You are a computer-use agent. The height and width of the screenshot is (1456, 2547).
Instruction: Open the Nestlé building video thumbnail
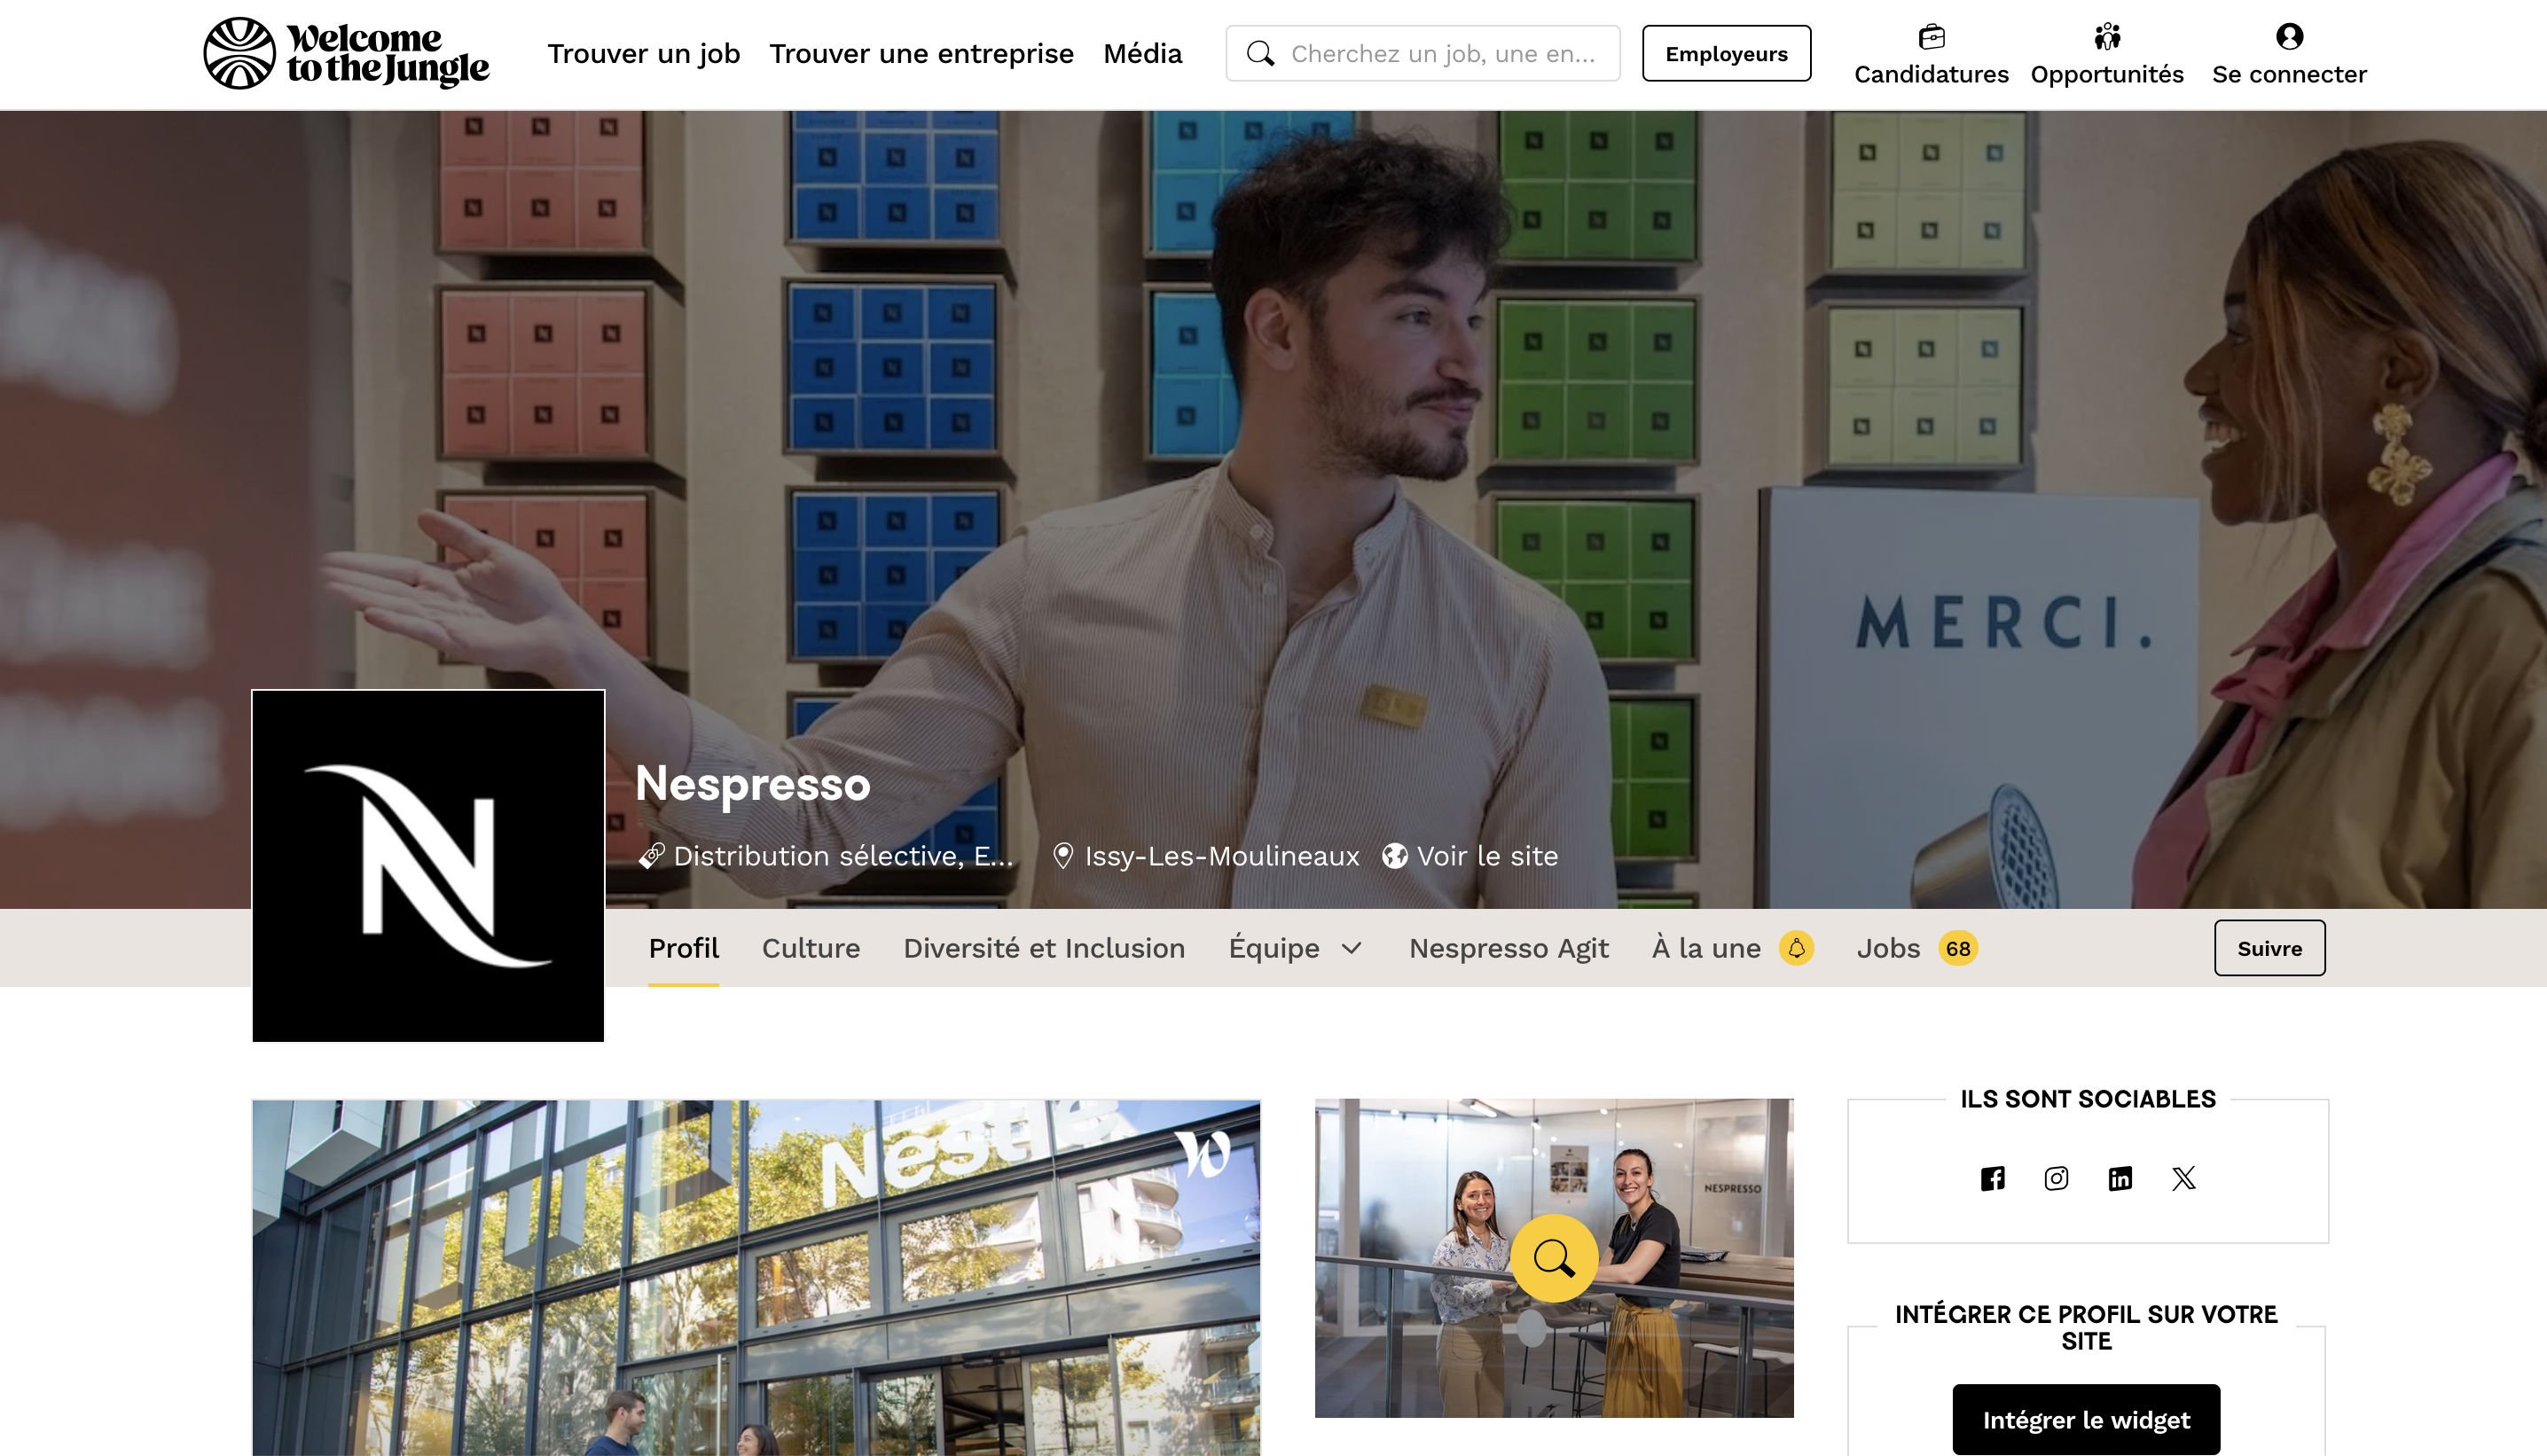click(756, 1278)
